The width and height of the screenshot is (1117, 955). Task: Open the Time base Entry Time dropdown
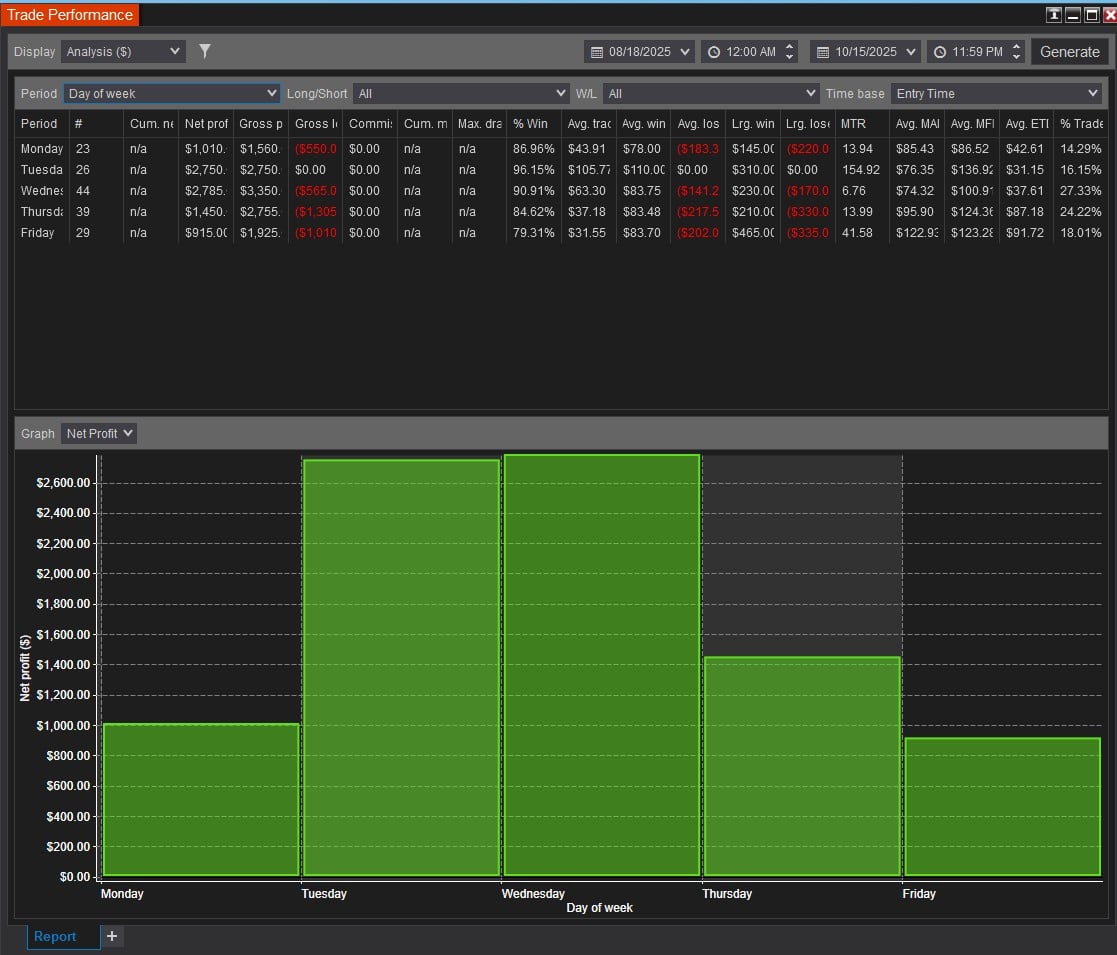pos(996,93)
